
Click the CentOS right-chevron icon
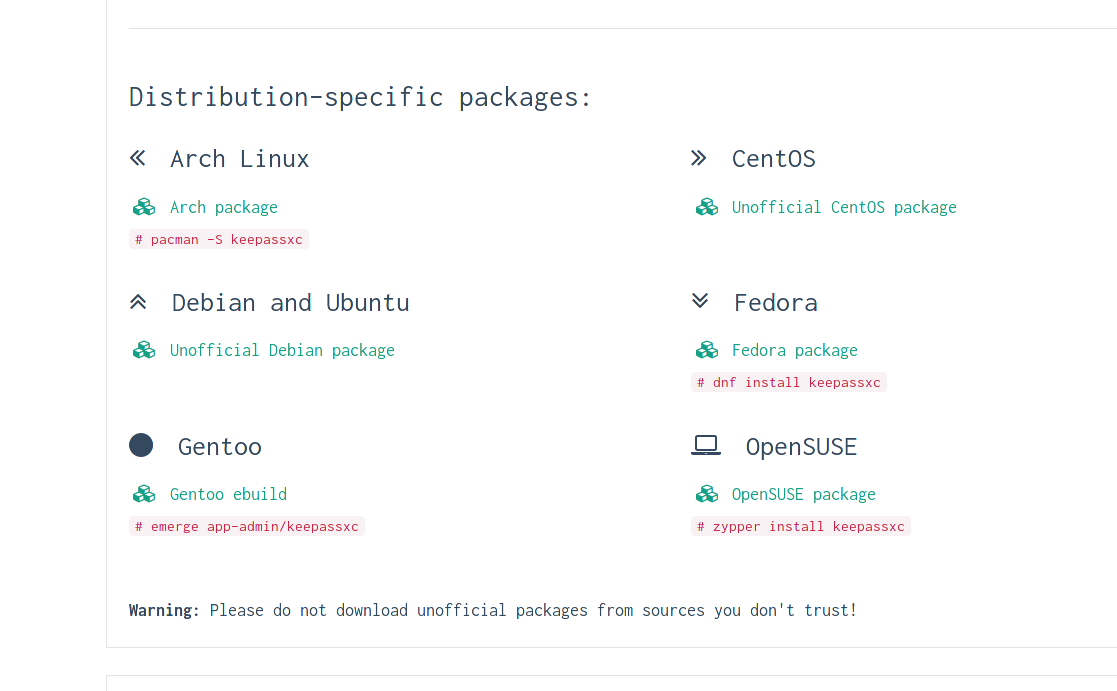(700, 157)
